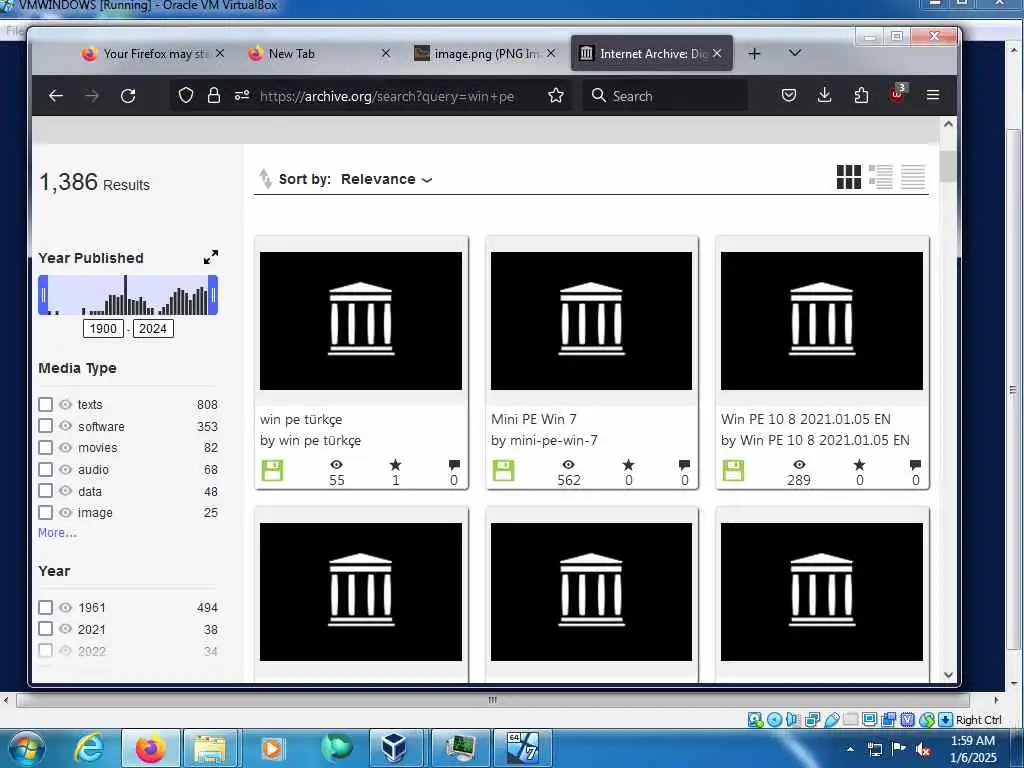The height and width of the screenshot is (768, 1024).
Task: Open VirtualBox cube icon in taskbar
Action: click(394, 748)
